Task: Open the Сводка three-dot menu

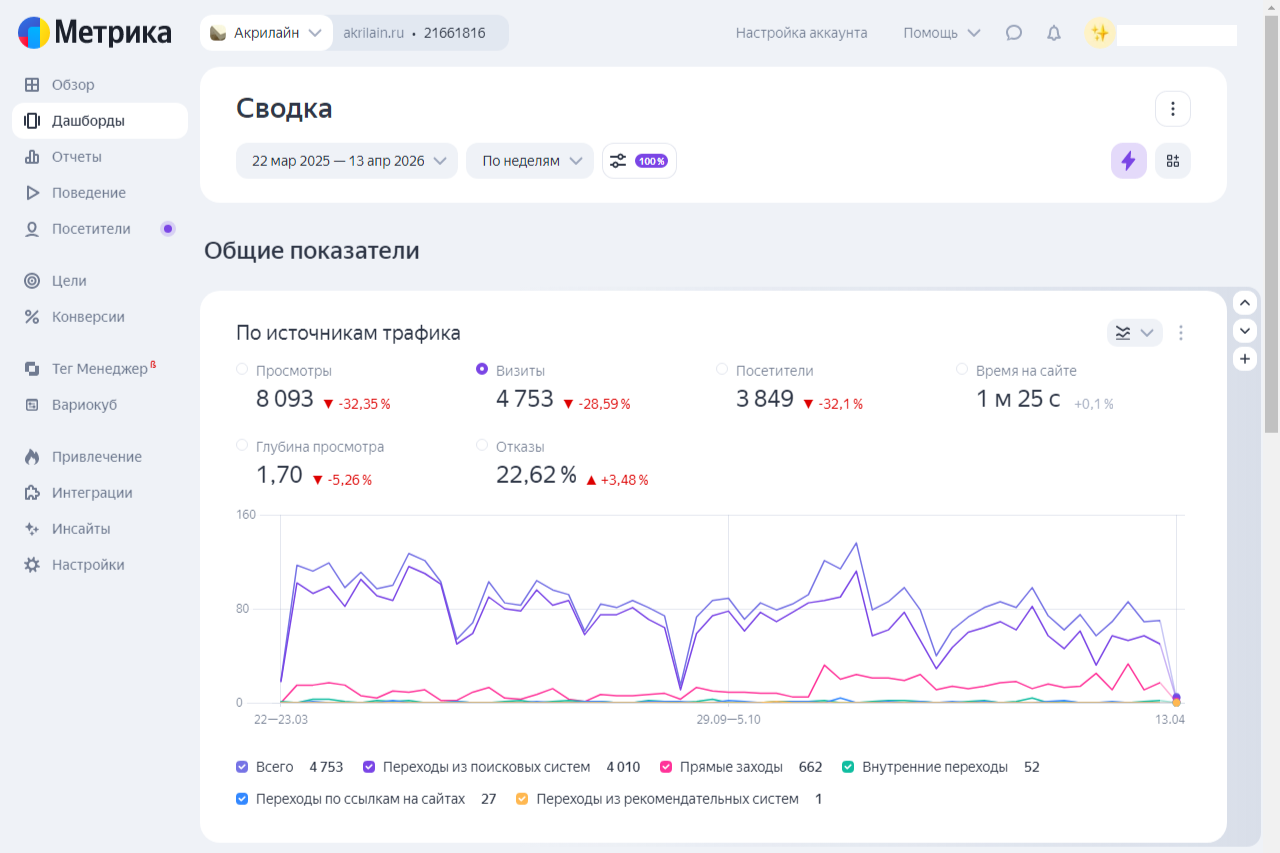Action: click(1173, 109)
